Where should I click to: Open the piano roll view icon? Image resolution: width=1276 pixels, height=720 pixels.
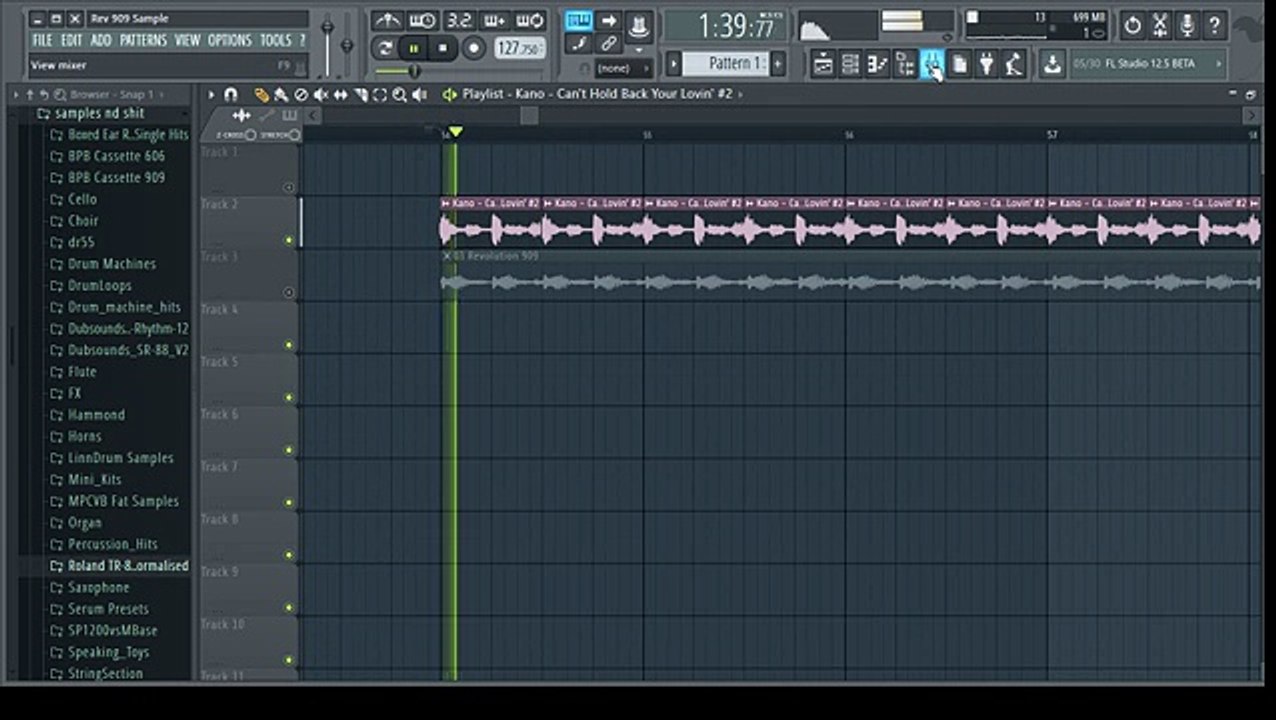point(877,65)
